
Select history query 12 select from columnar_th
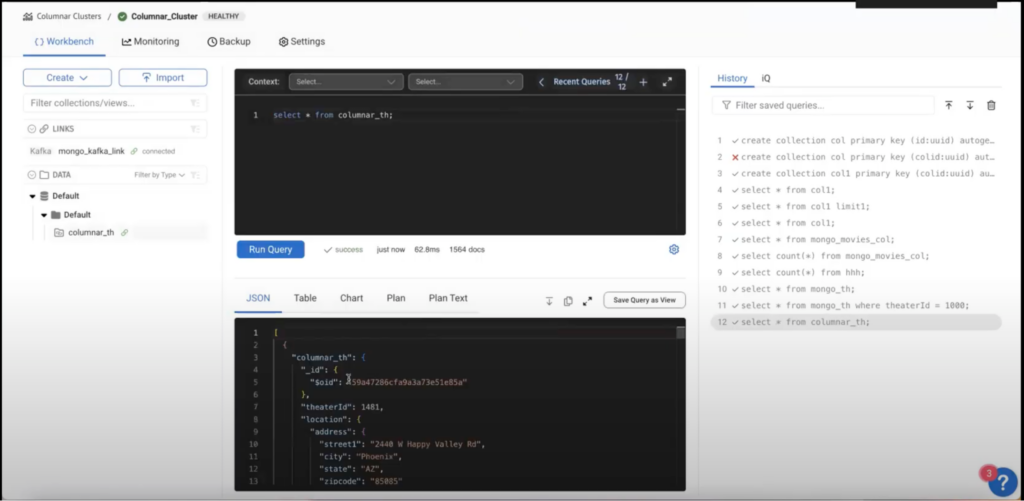(856, 322)
